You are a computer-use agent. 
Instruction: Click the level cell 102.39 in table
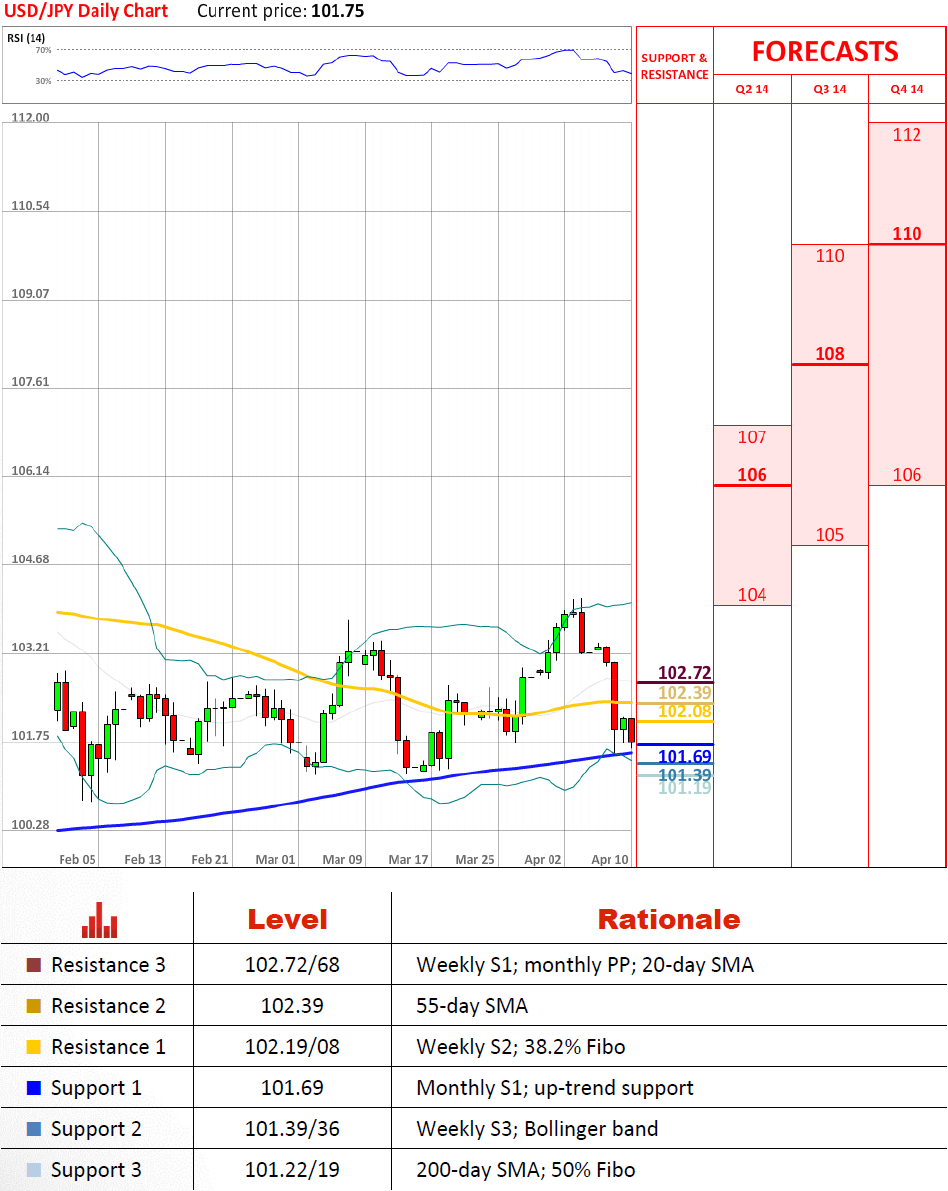(292, 1006)
